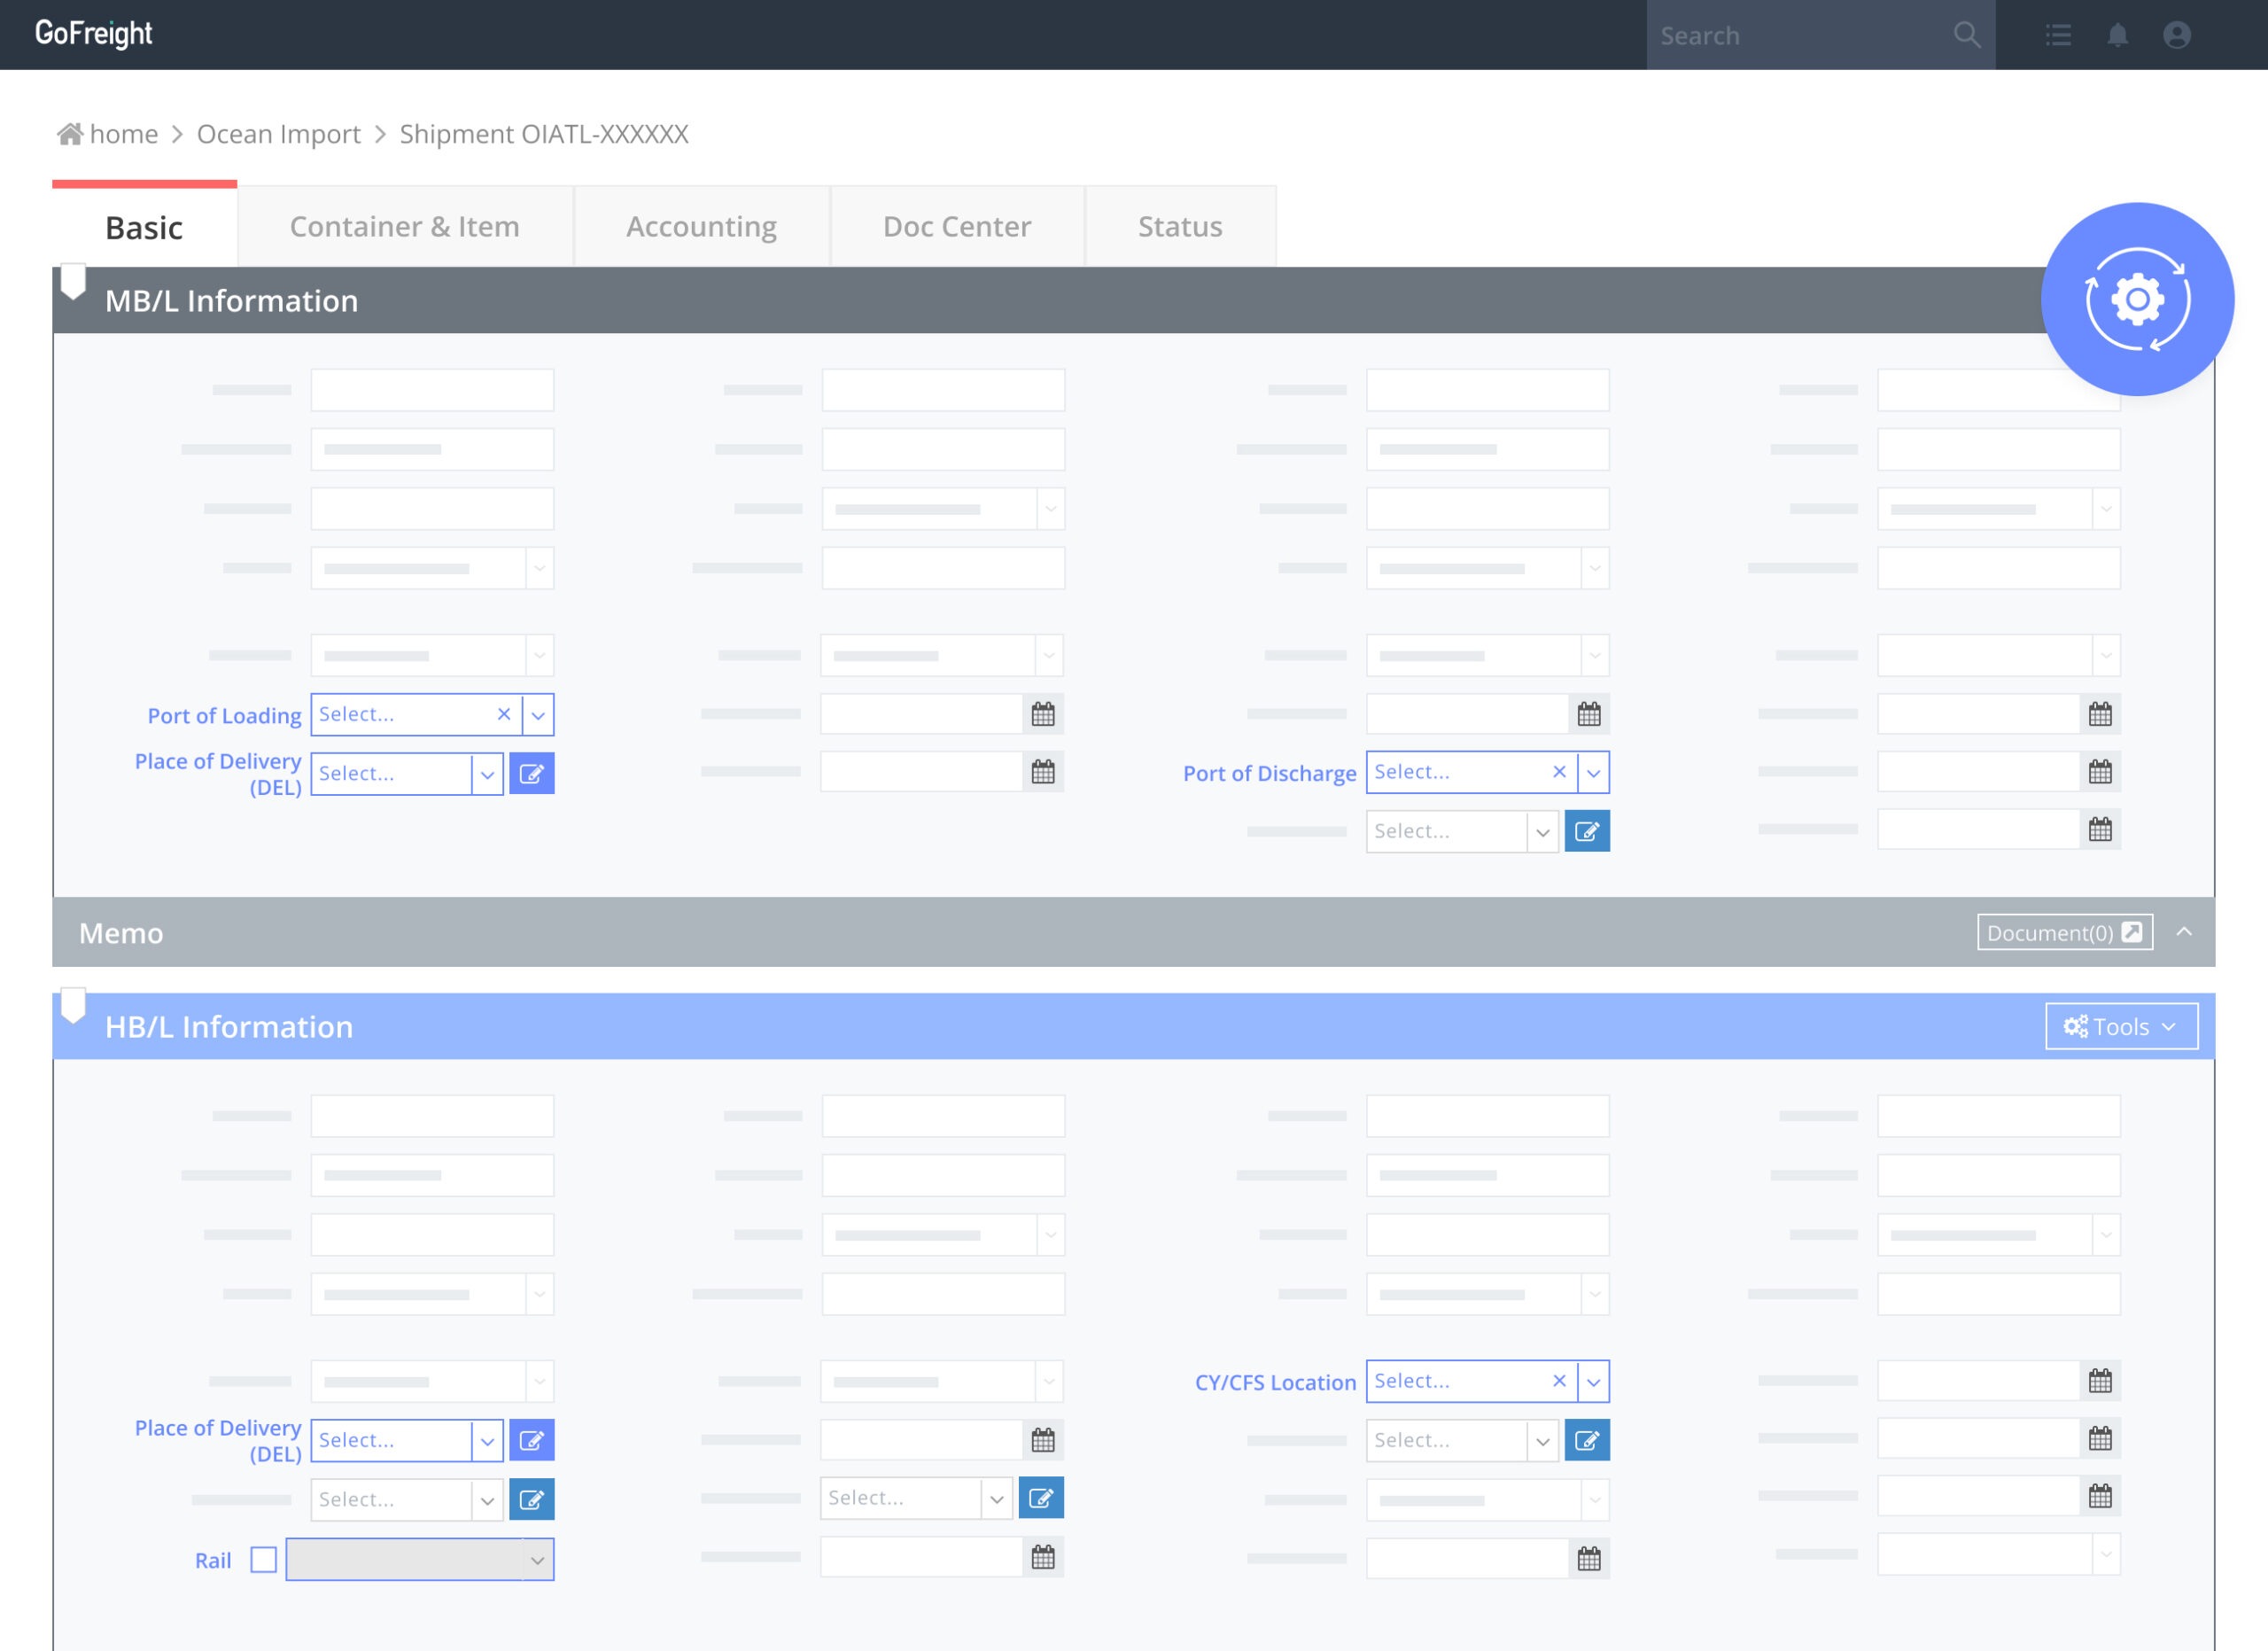Click the list icon in the top bar

click(x=2058, y=35)
